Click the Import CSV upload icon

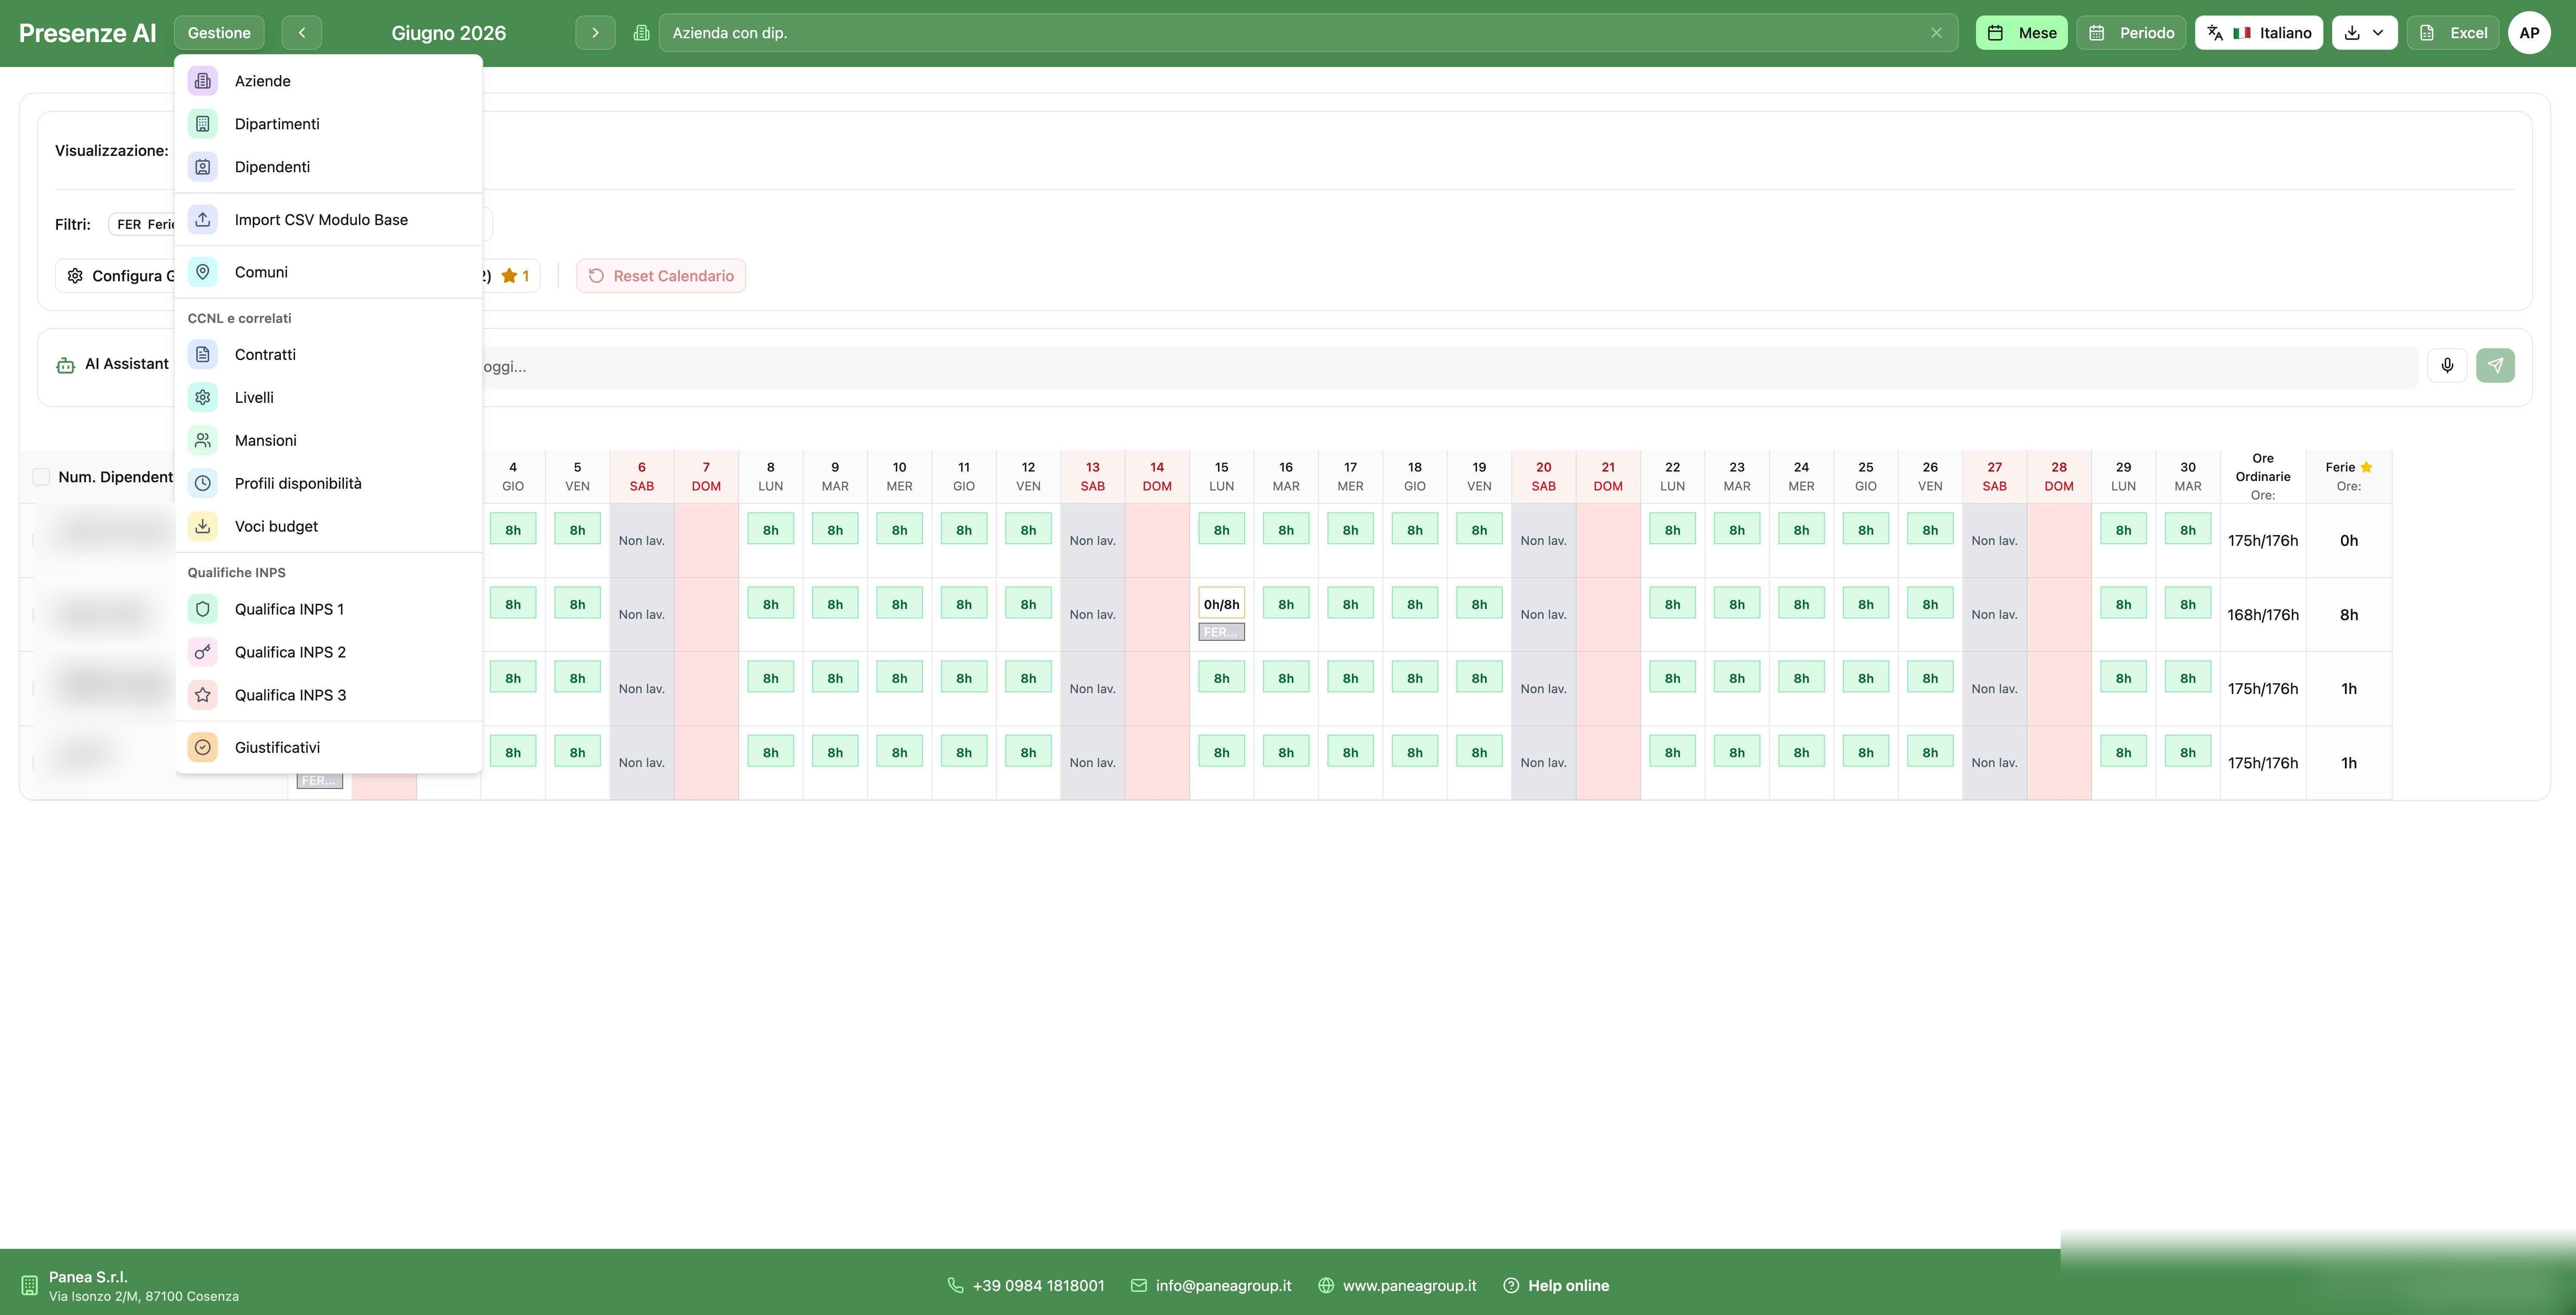point(203,220)
